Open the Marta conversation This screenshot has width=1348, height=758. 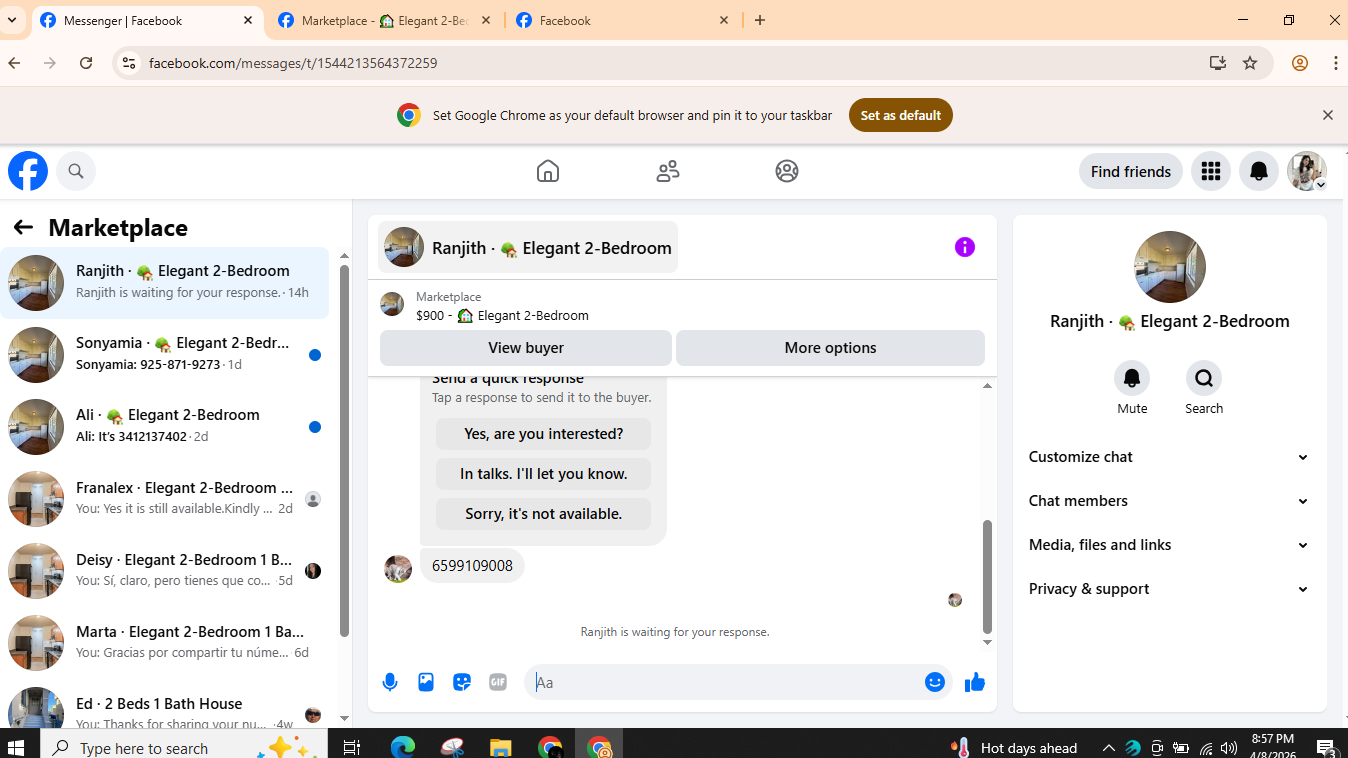coord(164,642)
